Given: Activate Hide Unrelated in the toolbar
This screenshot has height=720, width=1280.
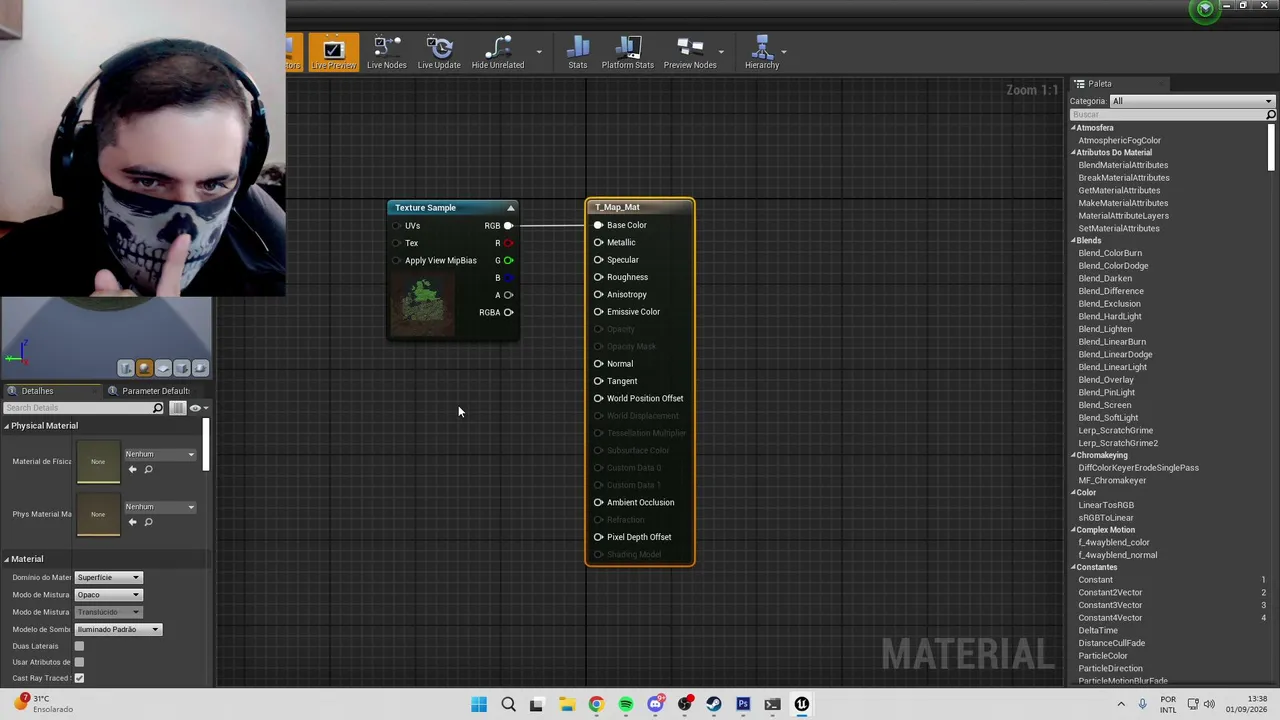Looking at the screenshot, I should pos(498,53).
